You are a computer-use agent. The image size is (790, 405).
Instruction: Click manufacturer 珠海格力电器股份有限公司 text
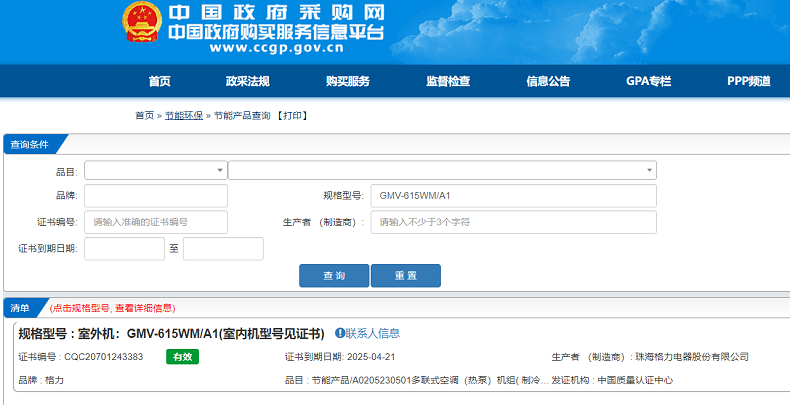(x=692, y=357)
